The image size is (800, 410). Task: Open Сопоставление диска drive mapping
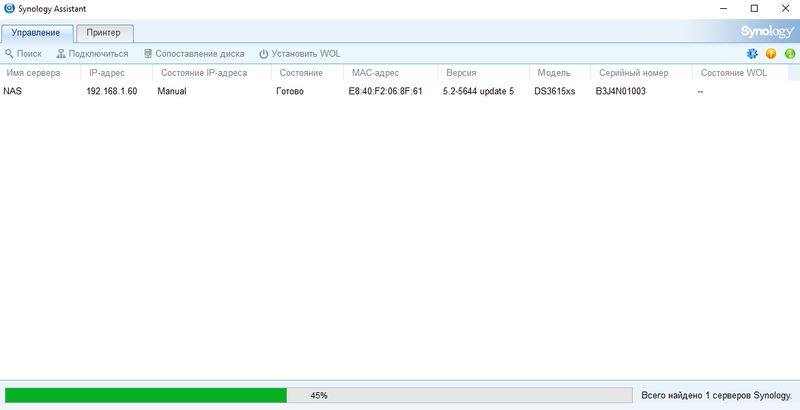coord(194,54)
